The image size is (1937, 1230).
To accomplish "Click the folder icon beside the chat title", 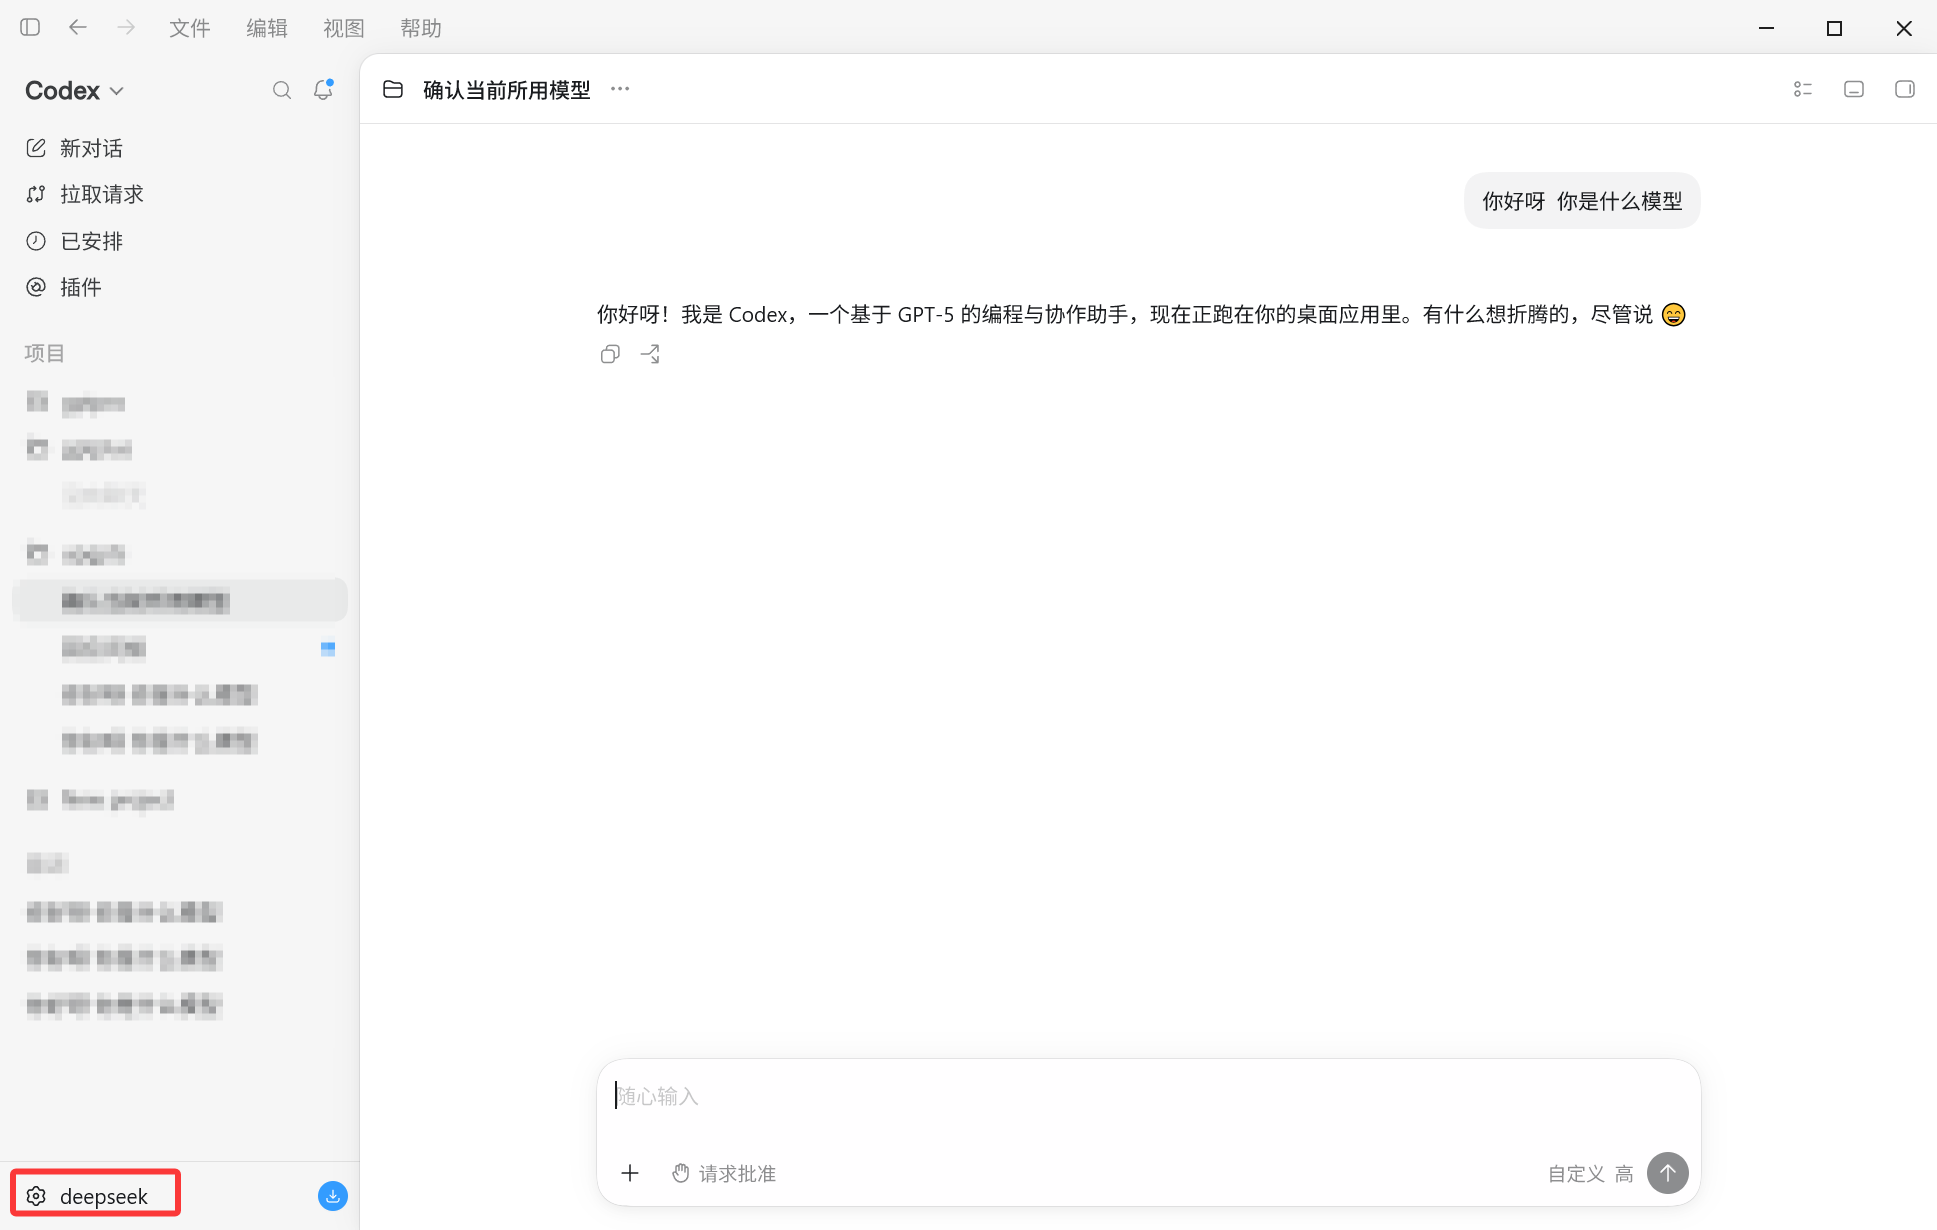I will [x=393, y=89].
